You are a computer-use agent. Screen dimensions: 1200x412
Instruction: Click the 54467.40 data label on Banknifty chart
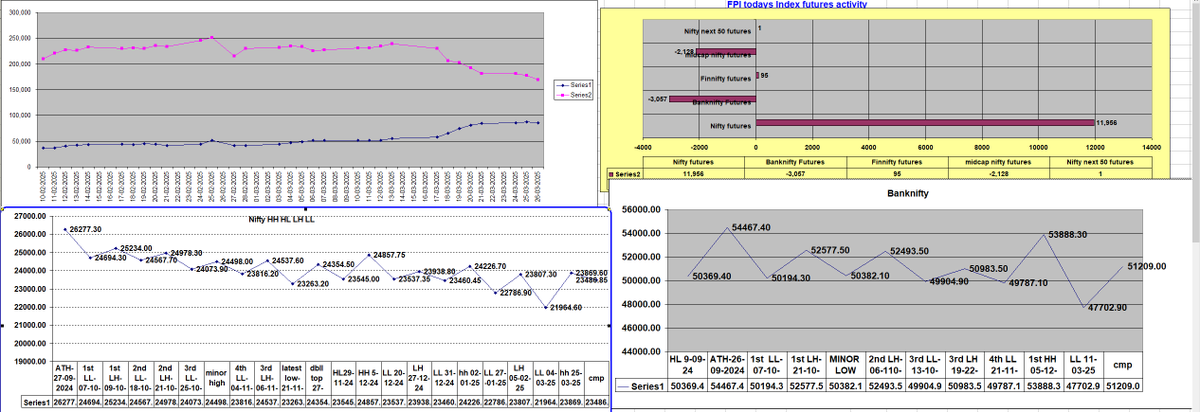tap(751, 228)
